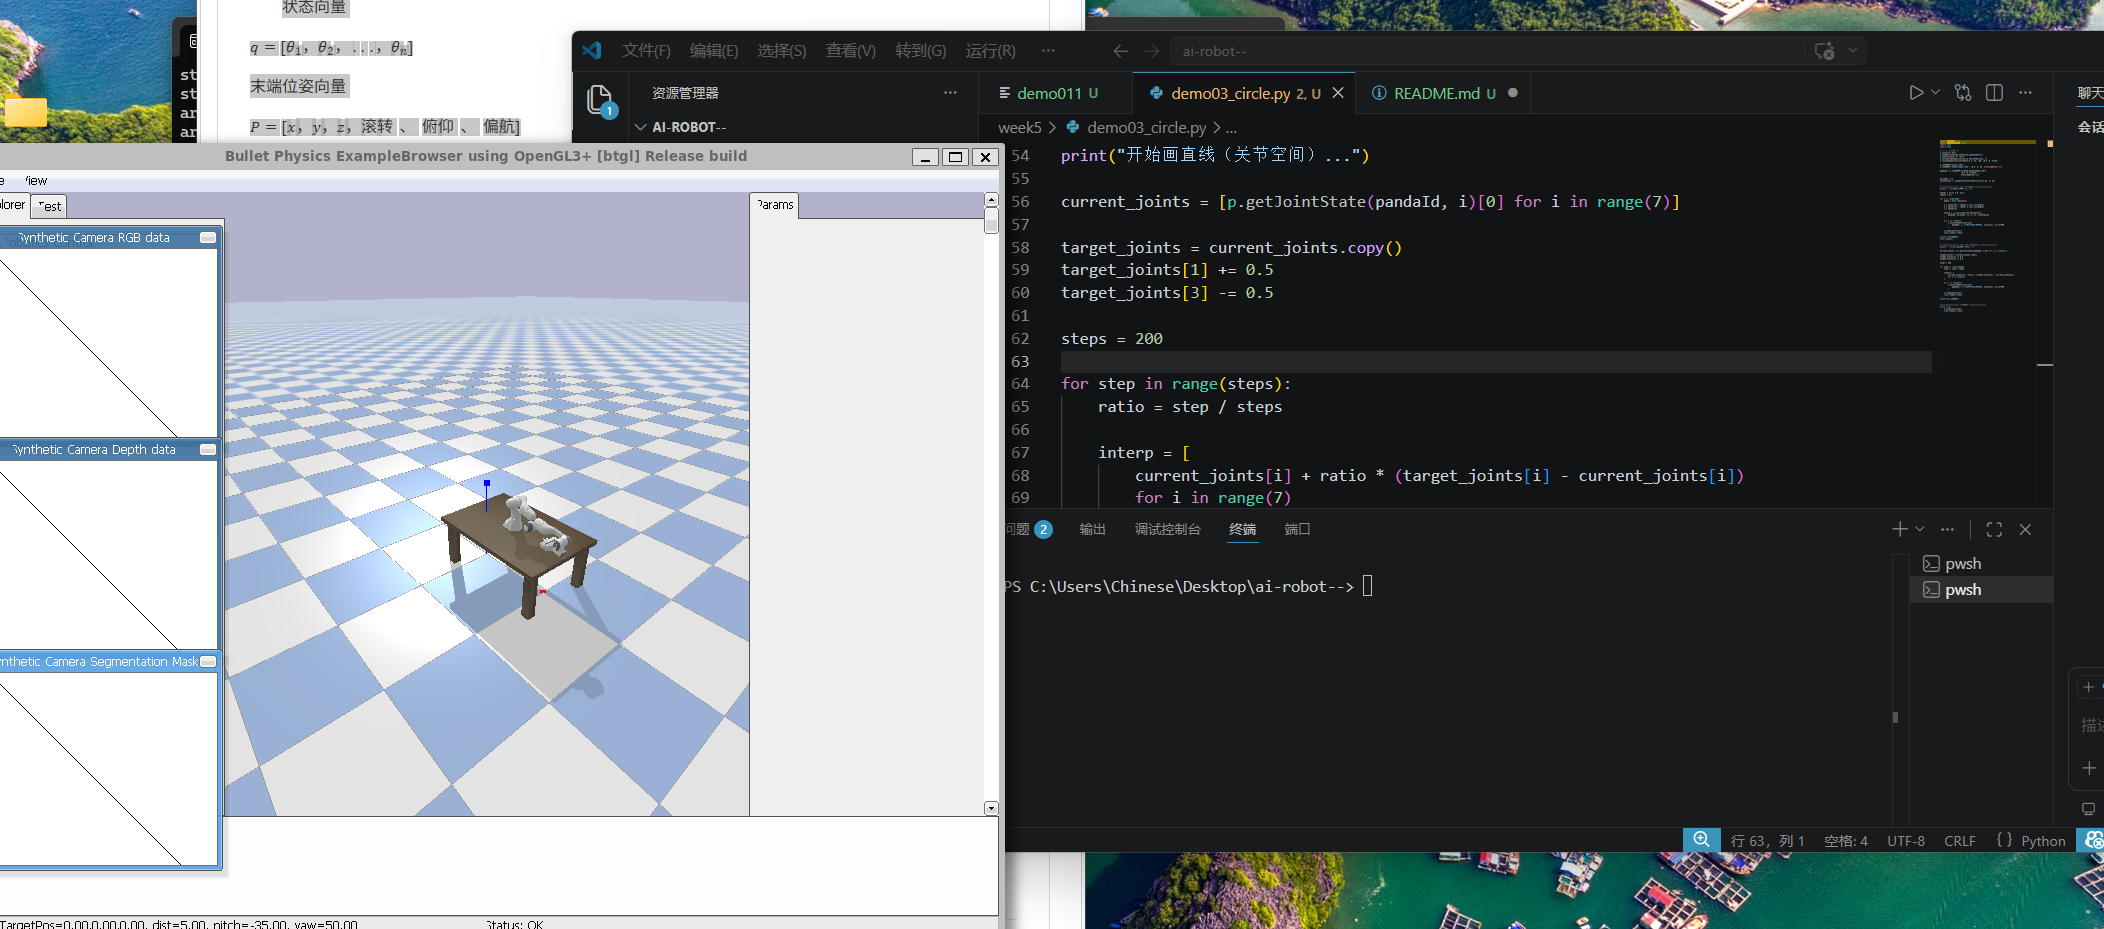Click the yellow folder icon on desktop
Screen dimensions: 2104x929
(x=25, y=112)
